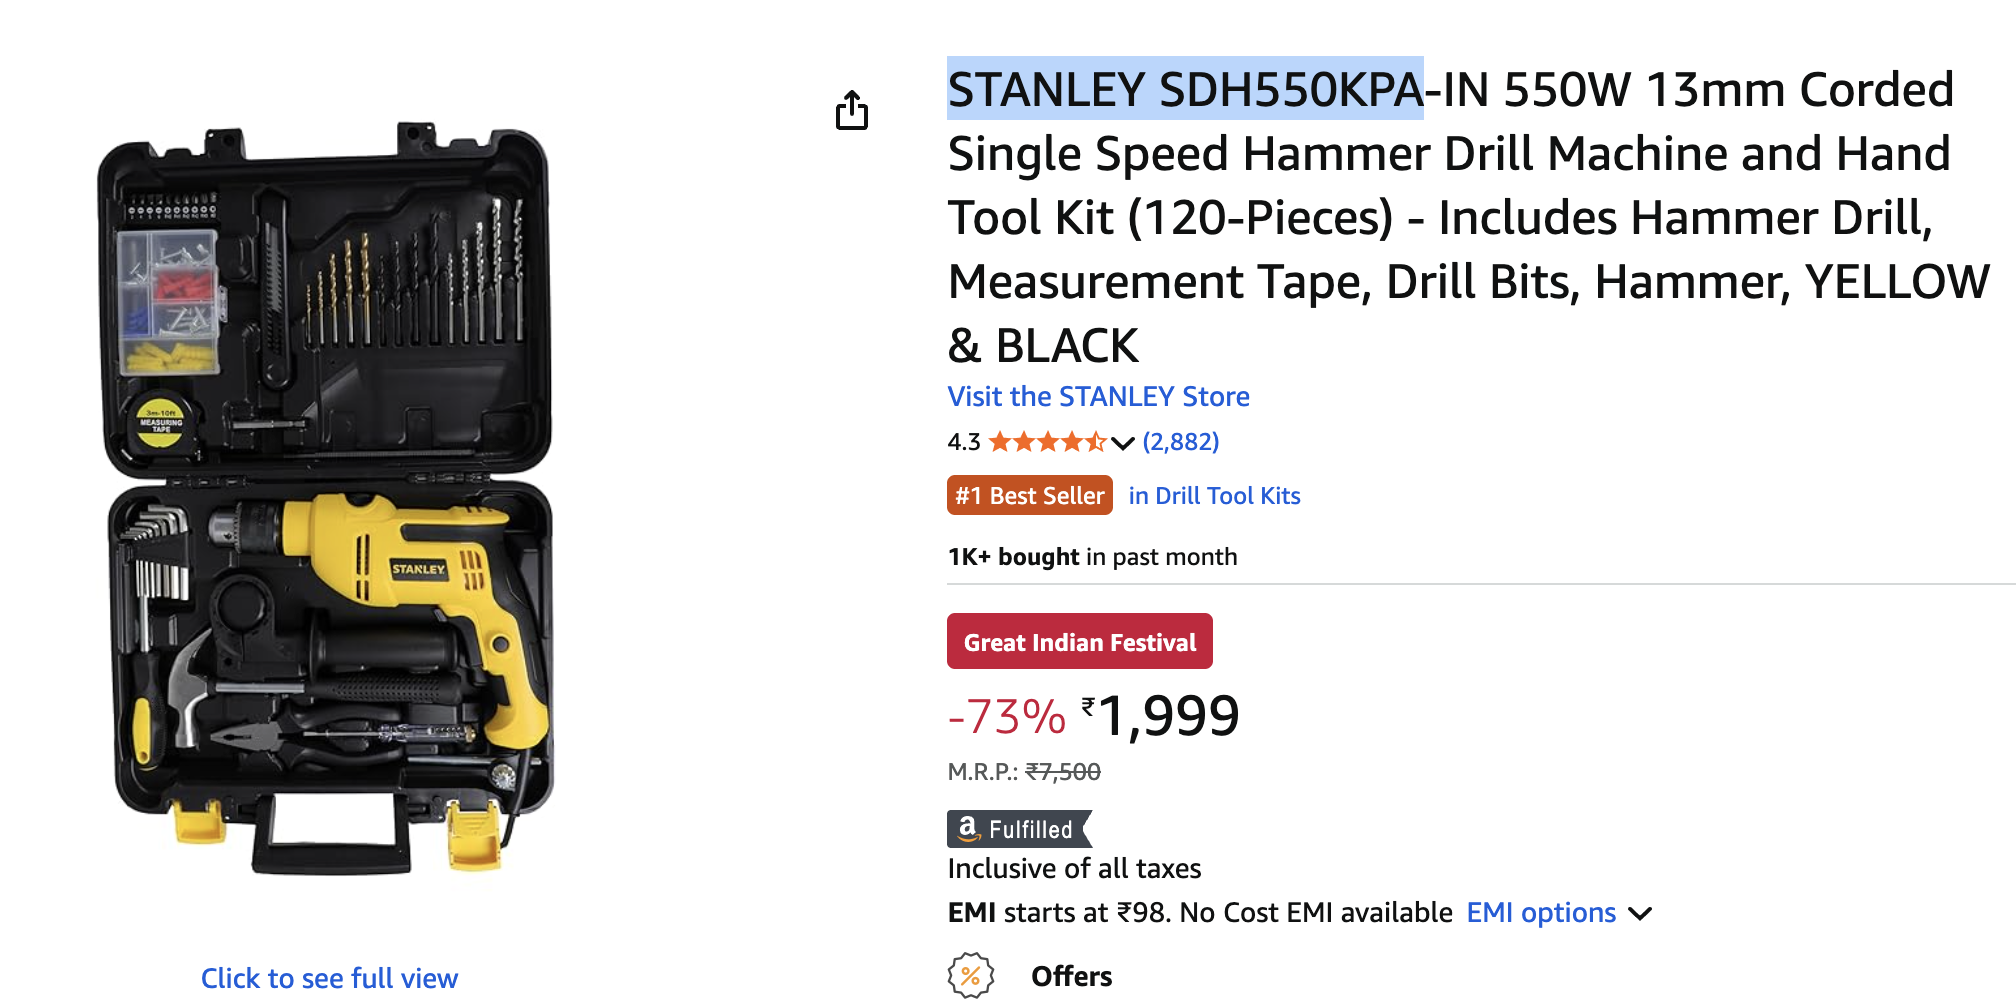Open the 2,882 customer reviews link
The width and height of the screenshot is (2016, 1008).
1180,442
